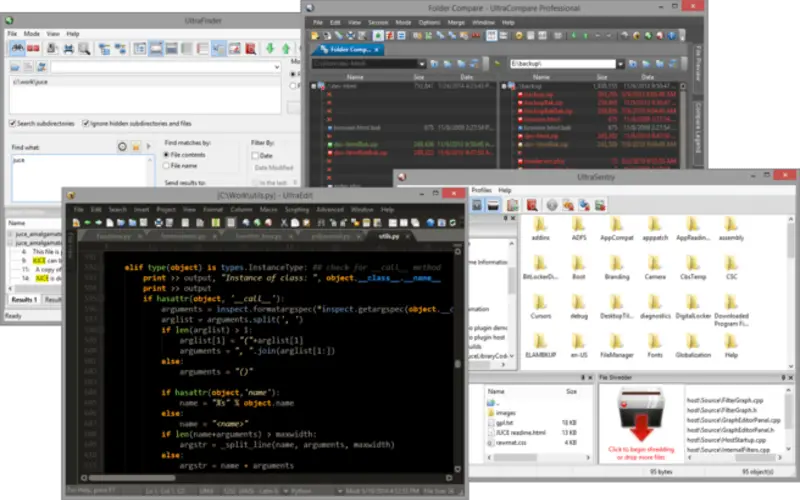Click the gold circle icon in UltraCompare toolbar
The image size is (800, 500).
point(519,35)
